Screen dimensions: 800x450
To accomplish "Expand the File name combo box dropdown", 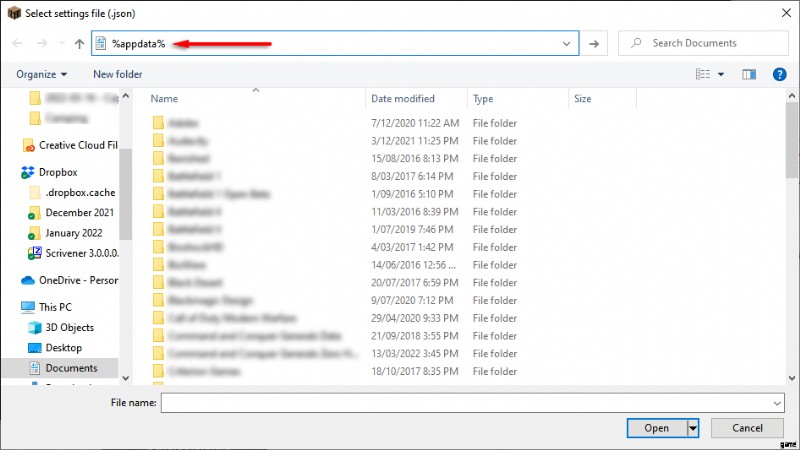I will click(x=777, y=402).
